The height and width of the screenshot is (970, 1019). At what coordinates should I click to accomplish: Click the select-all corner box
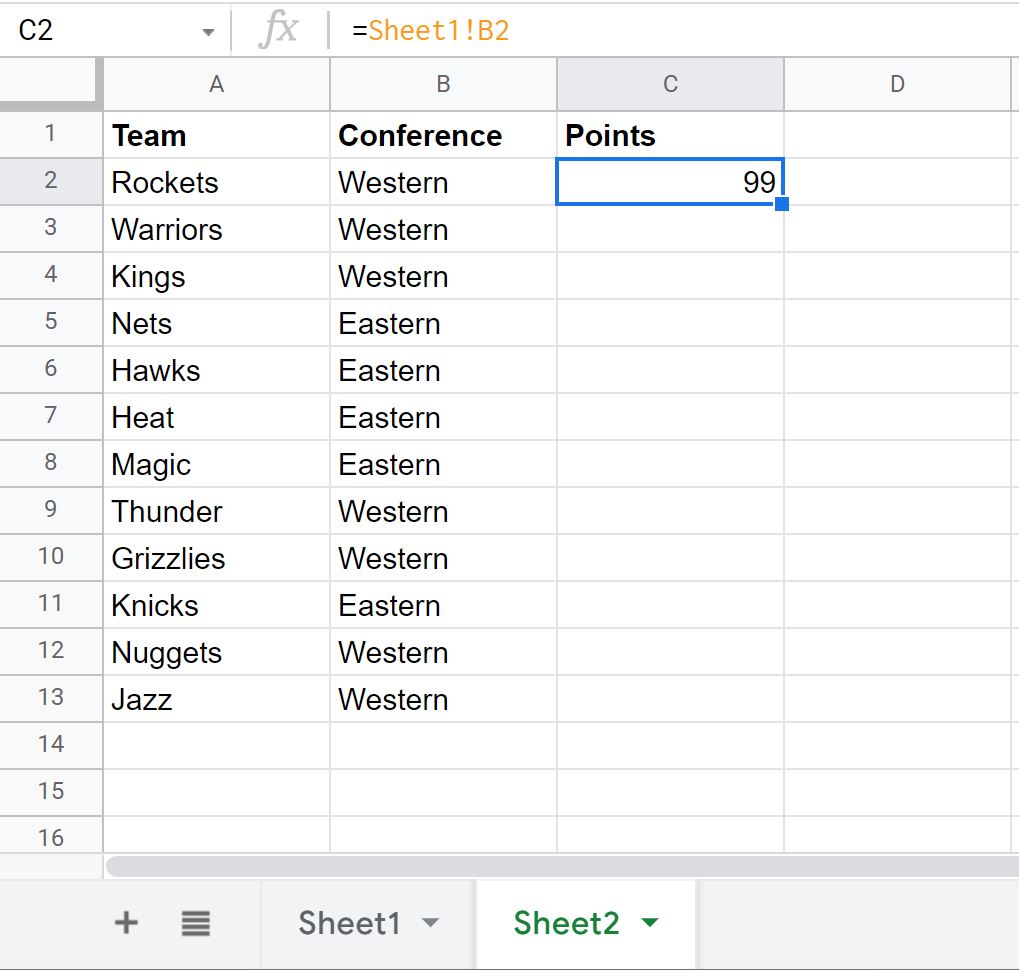tap(51, 82)
